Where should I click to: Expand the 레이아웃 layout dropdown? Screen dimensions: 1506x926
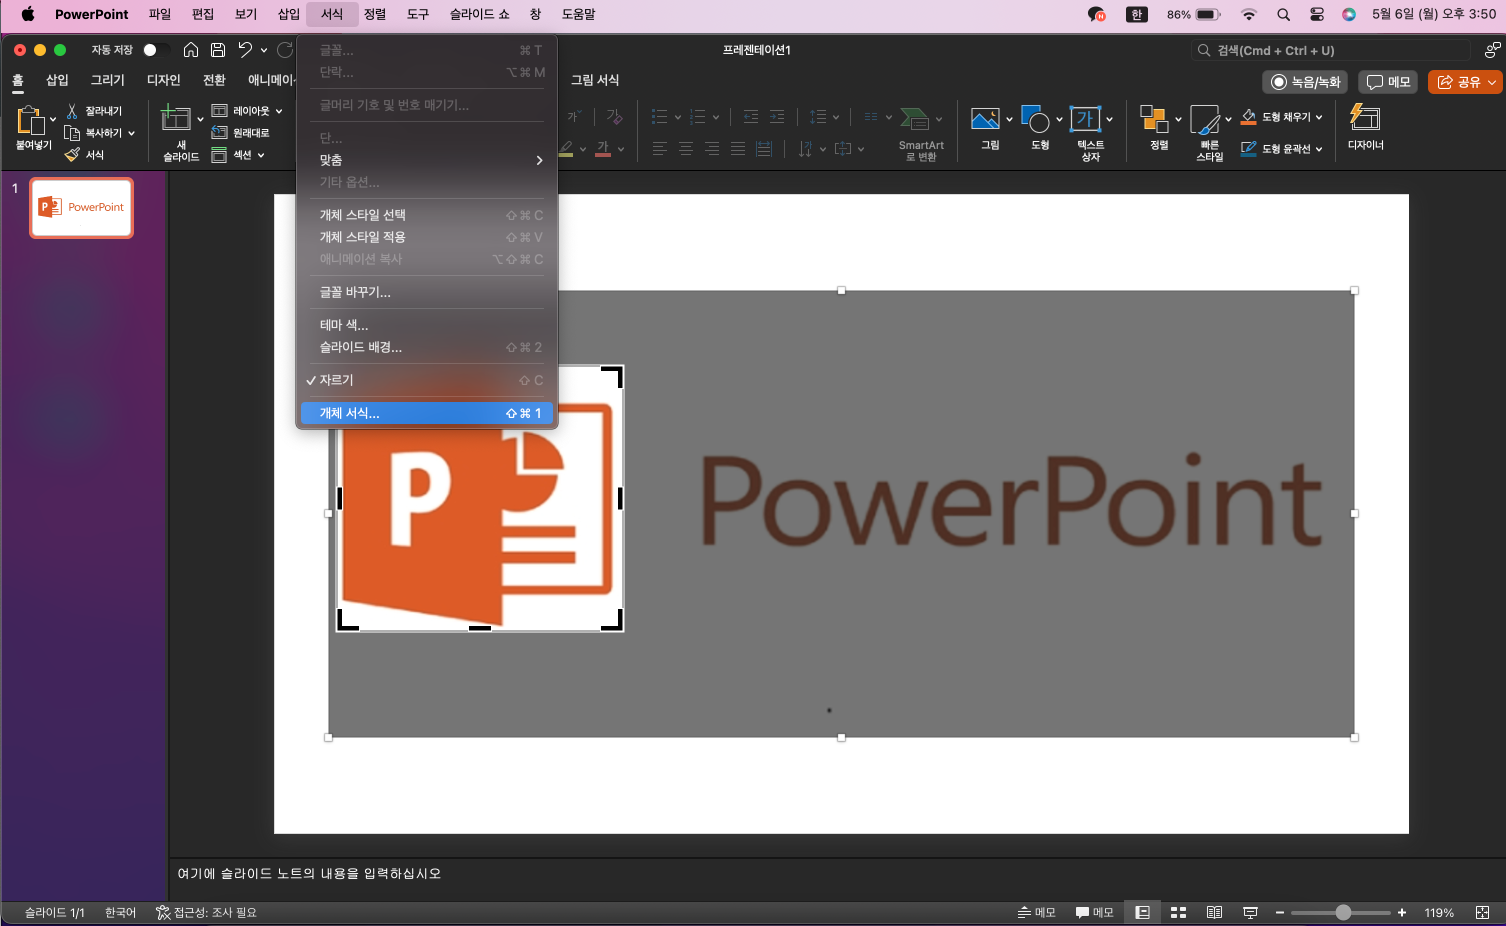279,111
